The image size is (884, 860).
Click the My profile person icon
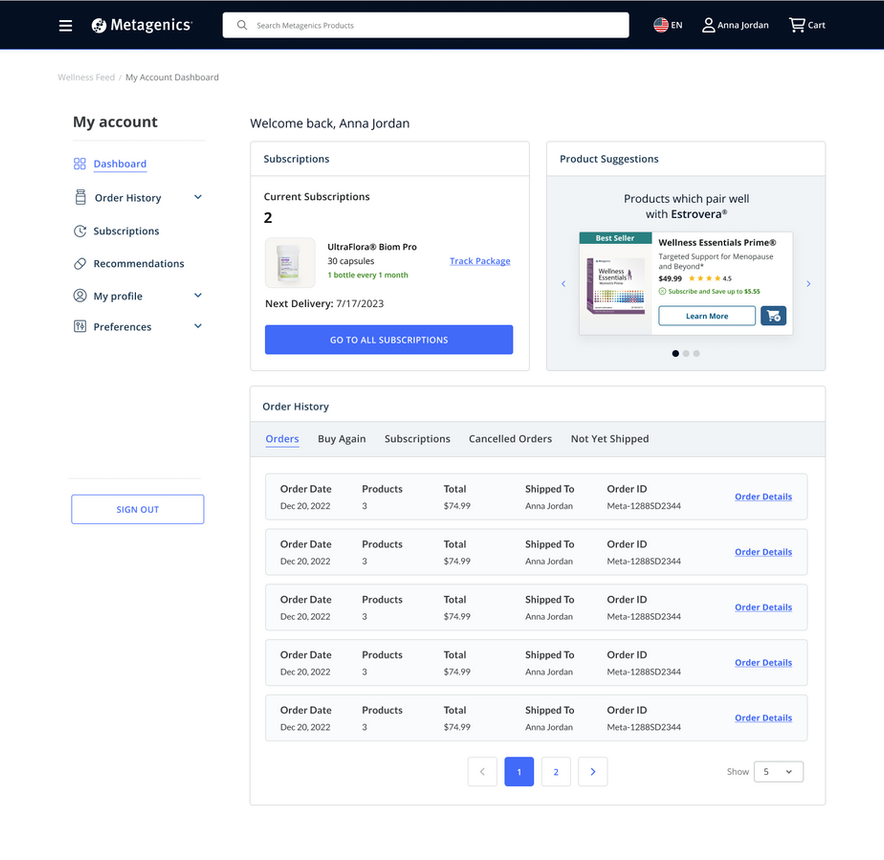pyautogui.click(x=80, y=296)
